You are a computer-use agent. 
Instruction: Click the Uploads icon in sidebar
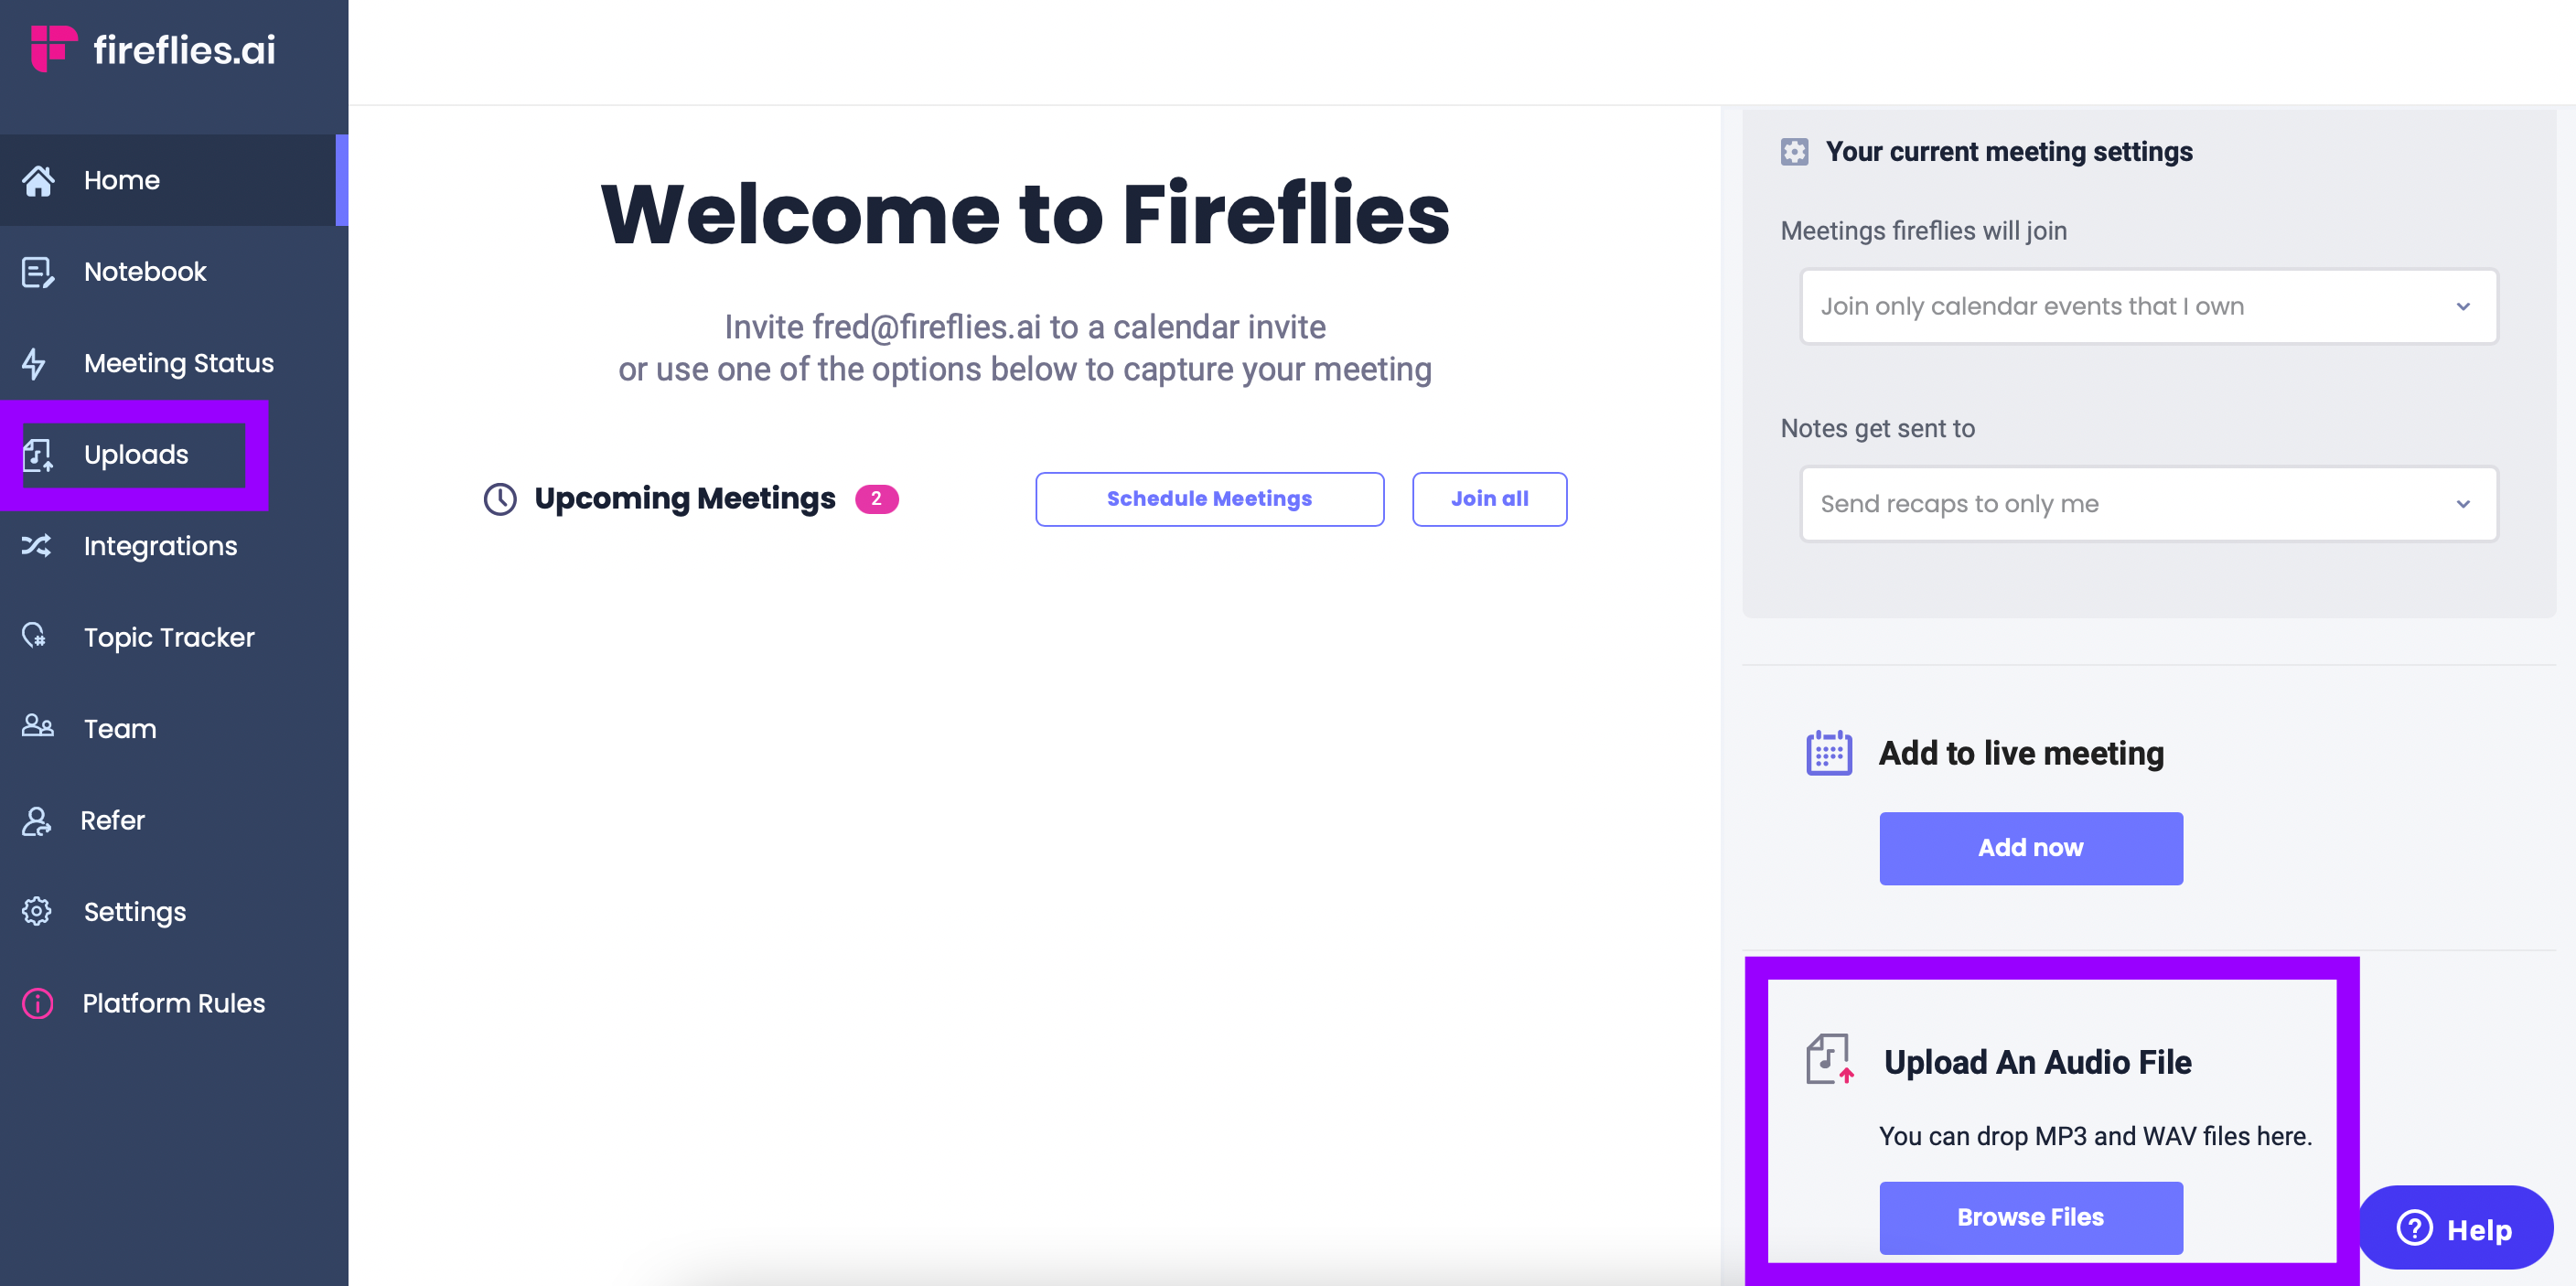pos(41,454)
